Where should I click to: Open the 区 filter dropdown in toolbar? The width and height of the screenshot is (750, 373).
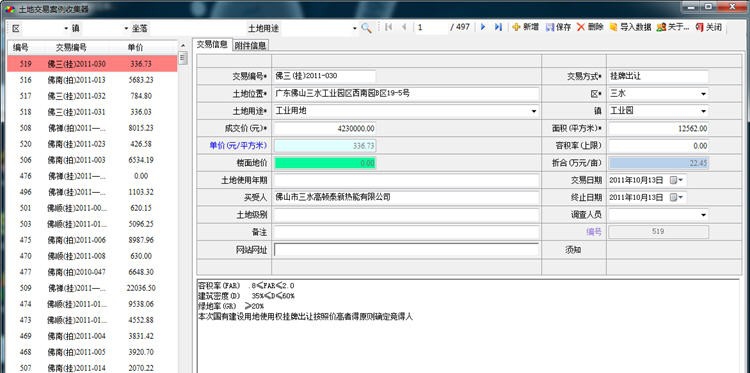66,29
